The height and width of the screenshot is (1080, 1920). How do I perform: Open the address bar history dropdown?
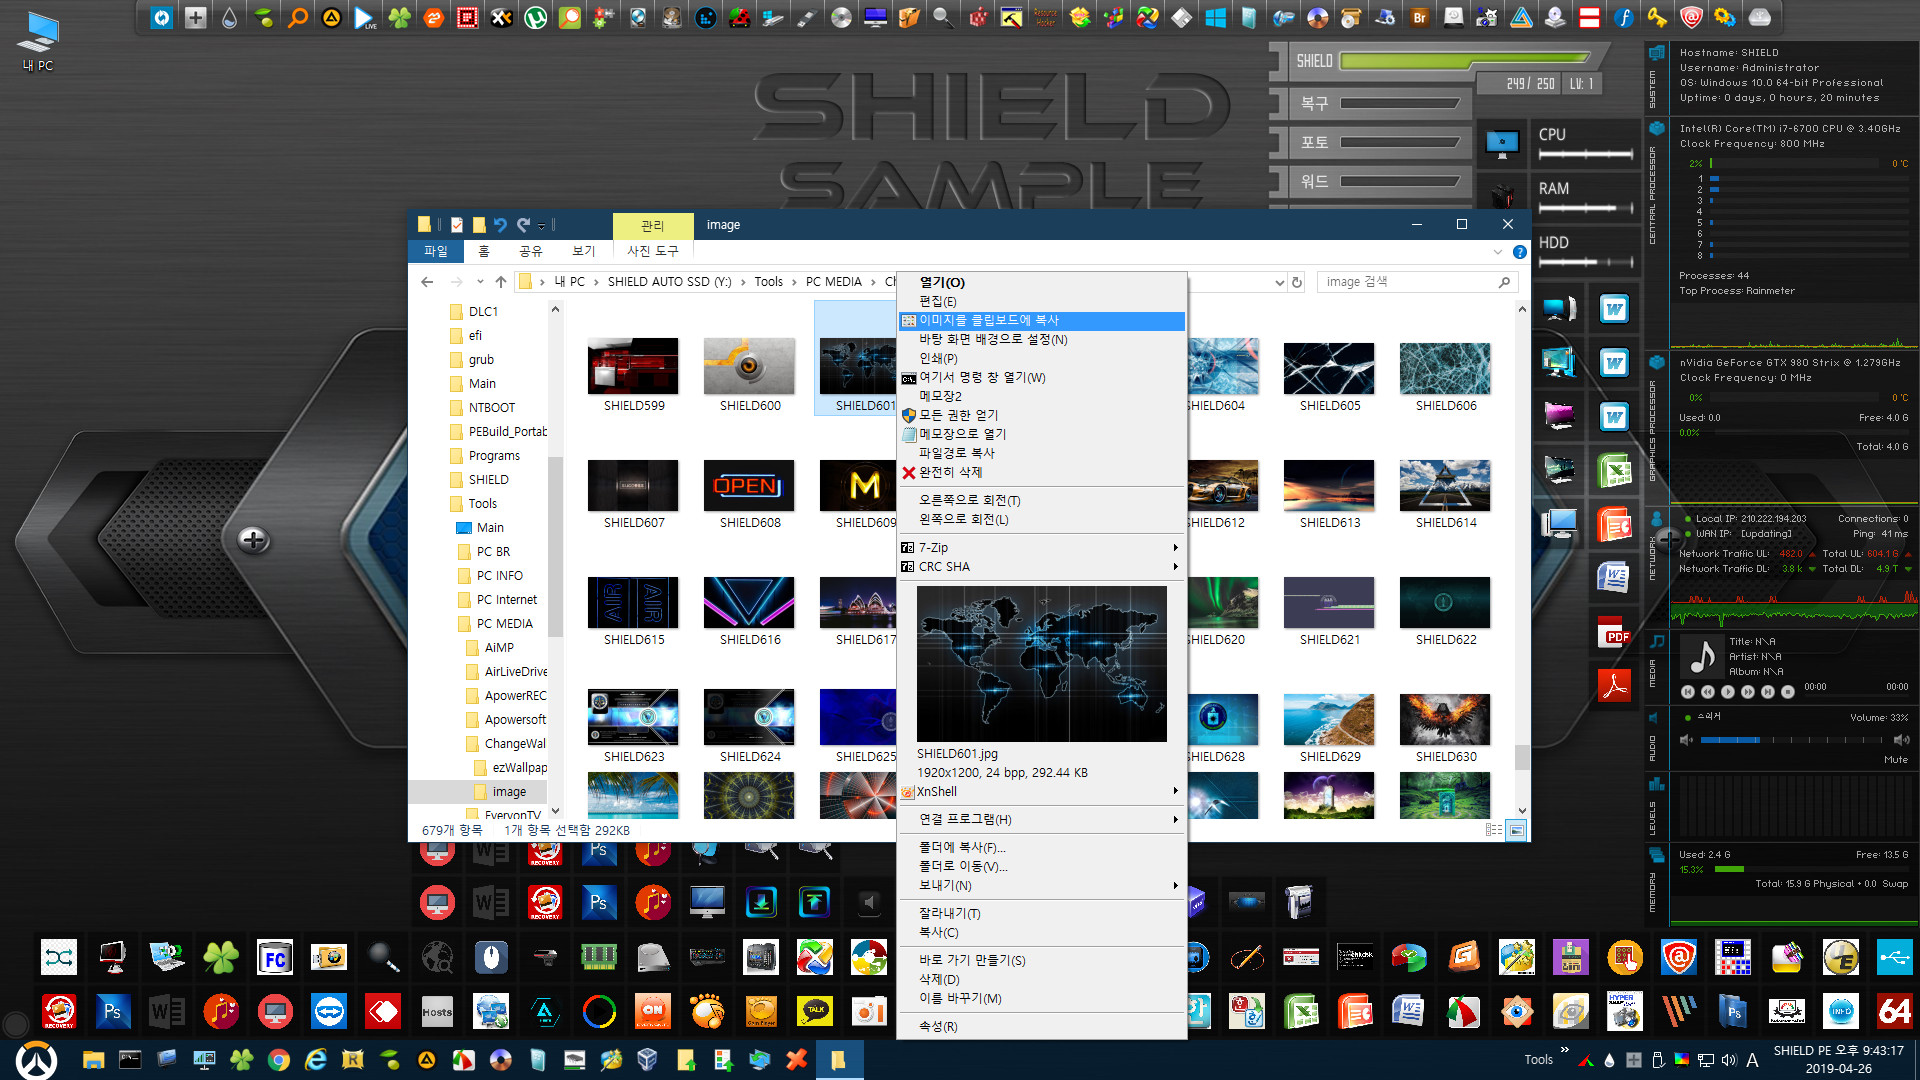point(1279,283)
